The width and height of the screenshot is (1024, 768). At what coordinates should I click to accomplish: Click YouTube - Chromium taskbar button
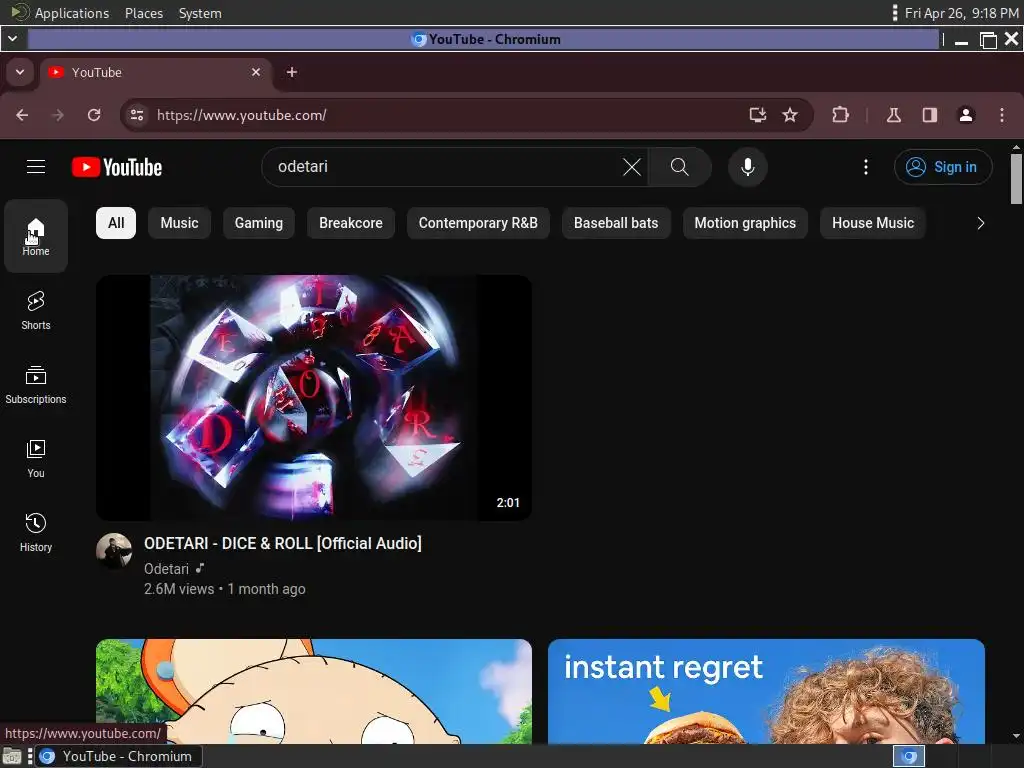(x=120, y=756)
